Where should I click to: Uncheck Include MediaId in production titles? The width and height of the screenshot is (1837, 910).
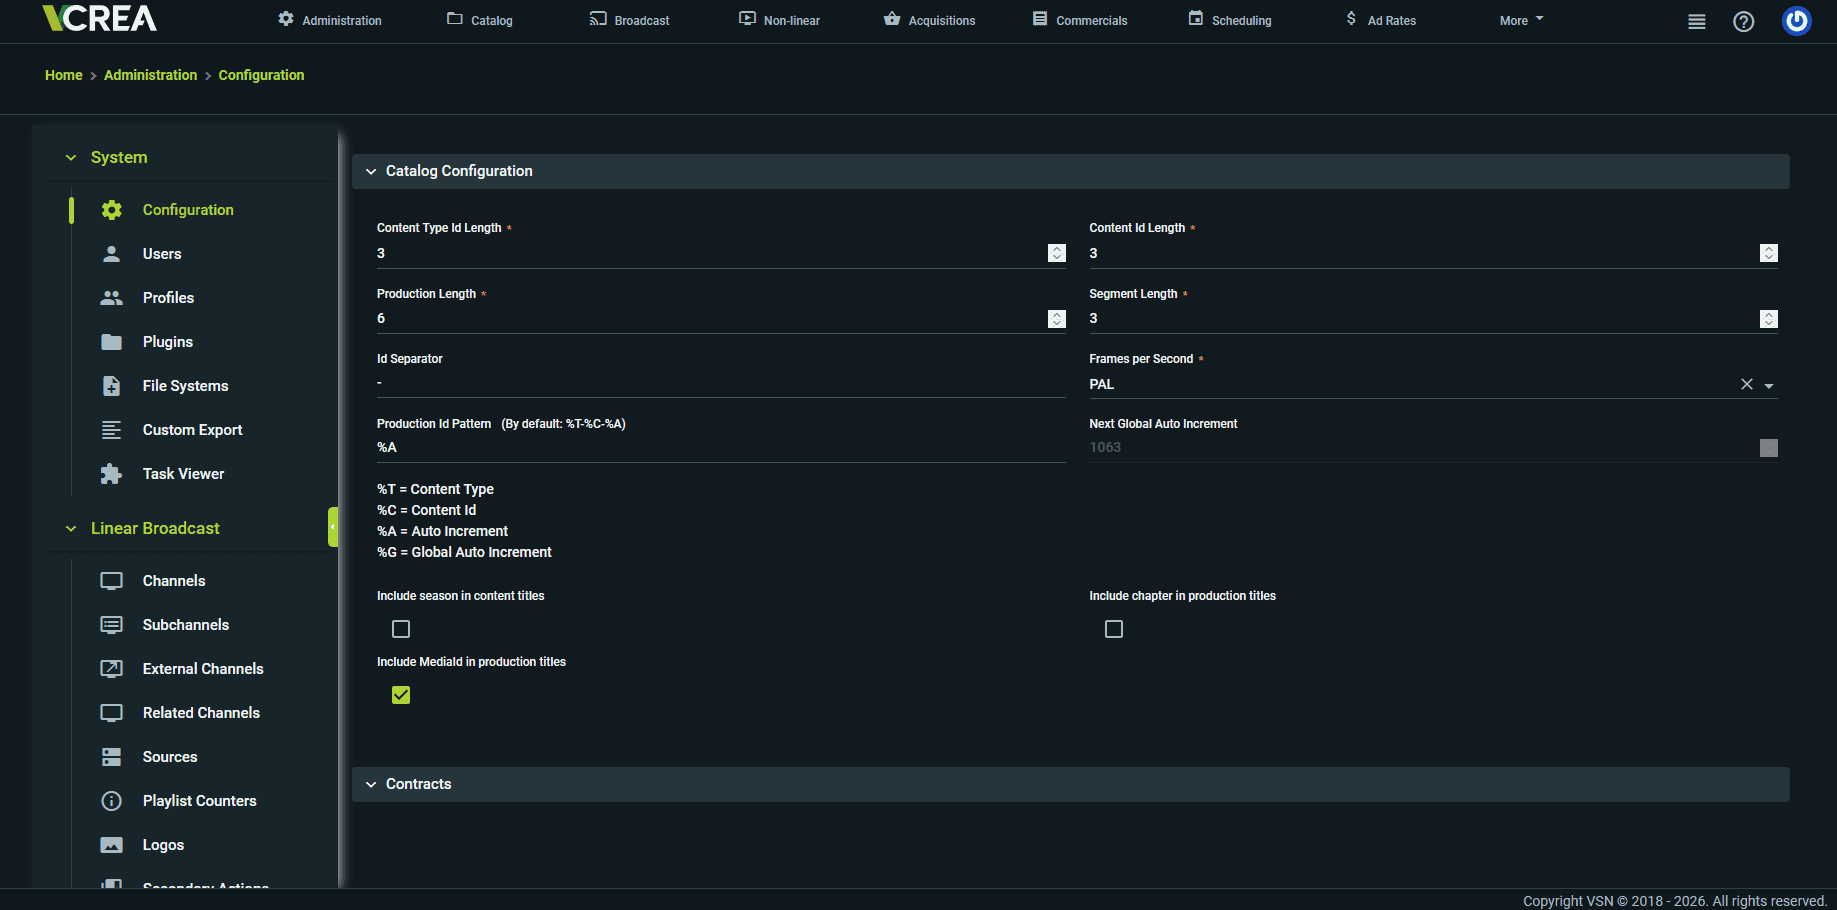click(x=401, y=695)
